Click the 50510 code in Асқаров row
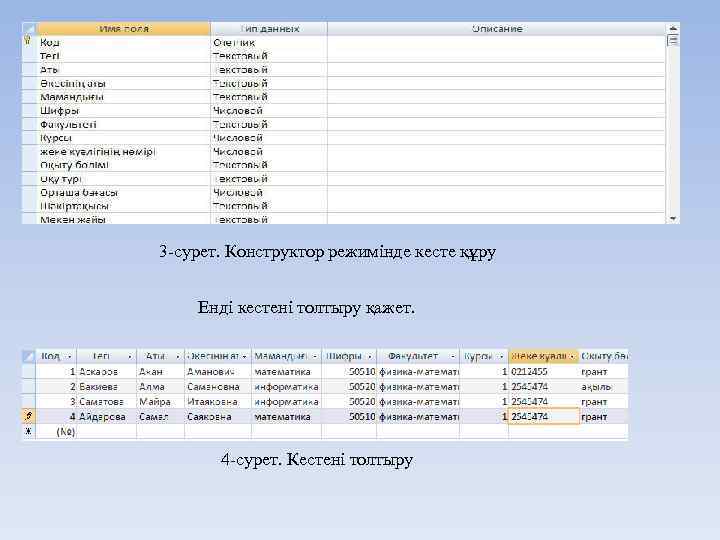Image resolution: width=720 pixels, height=540 pixels. pyautogui.click(x=349, y=371)
